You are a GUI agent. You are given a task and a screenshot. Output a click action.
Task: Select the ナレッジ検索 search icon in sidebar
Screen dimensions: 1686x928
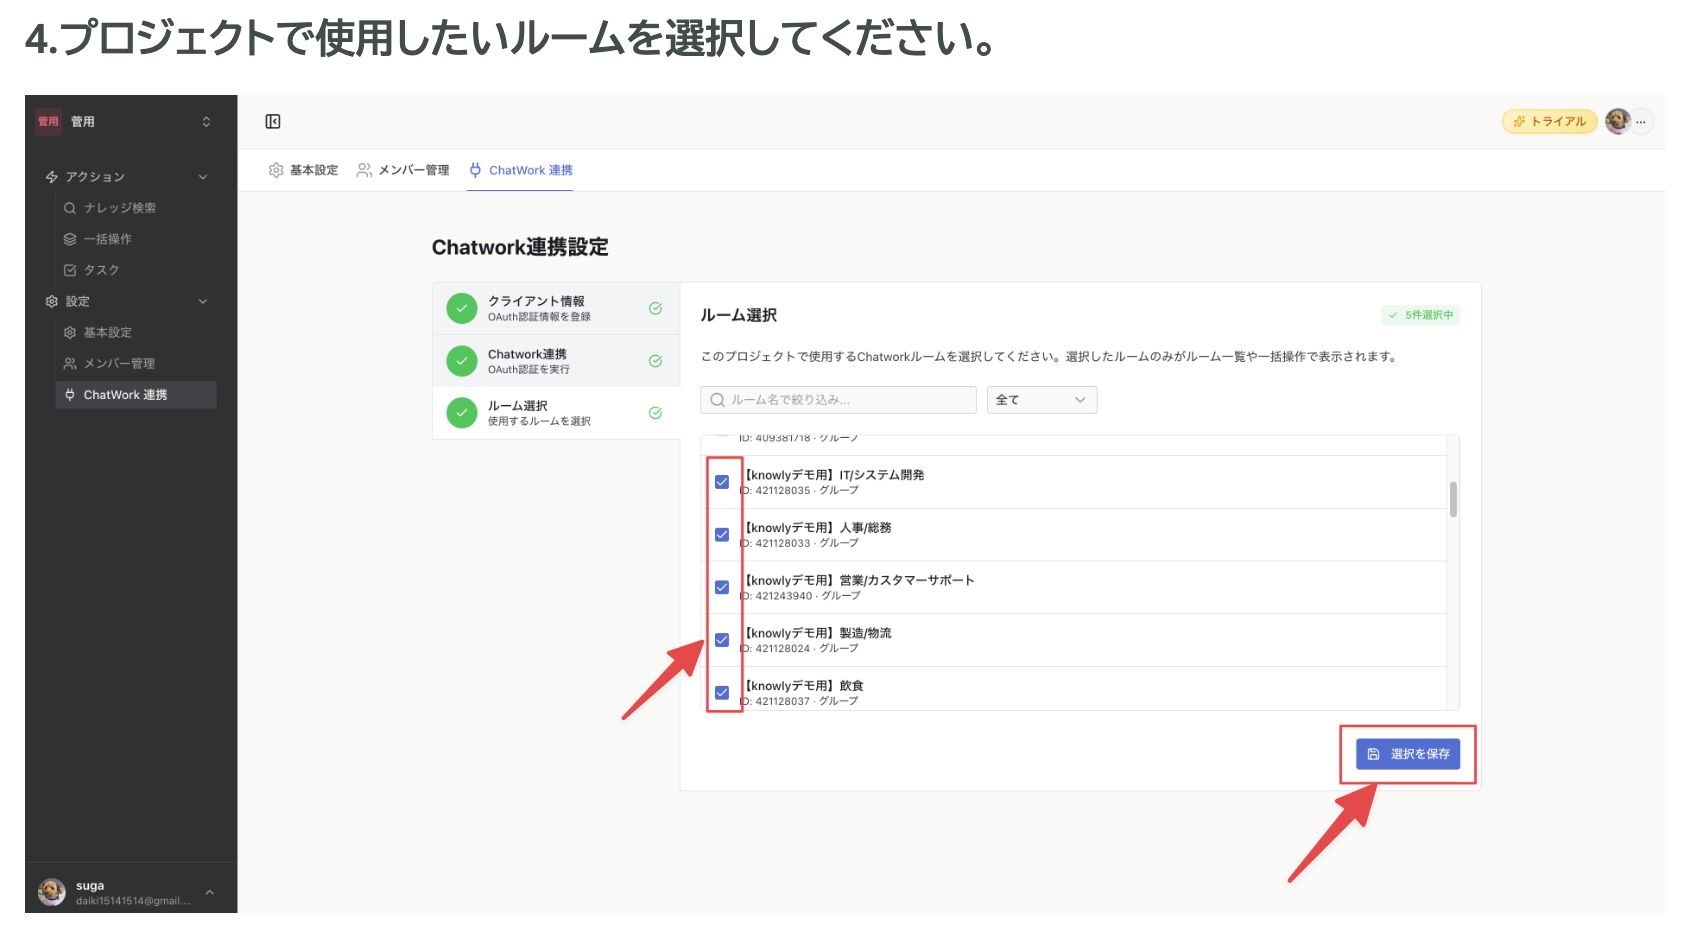tap(69, 207)
